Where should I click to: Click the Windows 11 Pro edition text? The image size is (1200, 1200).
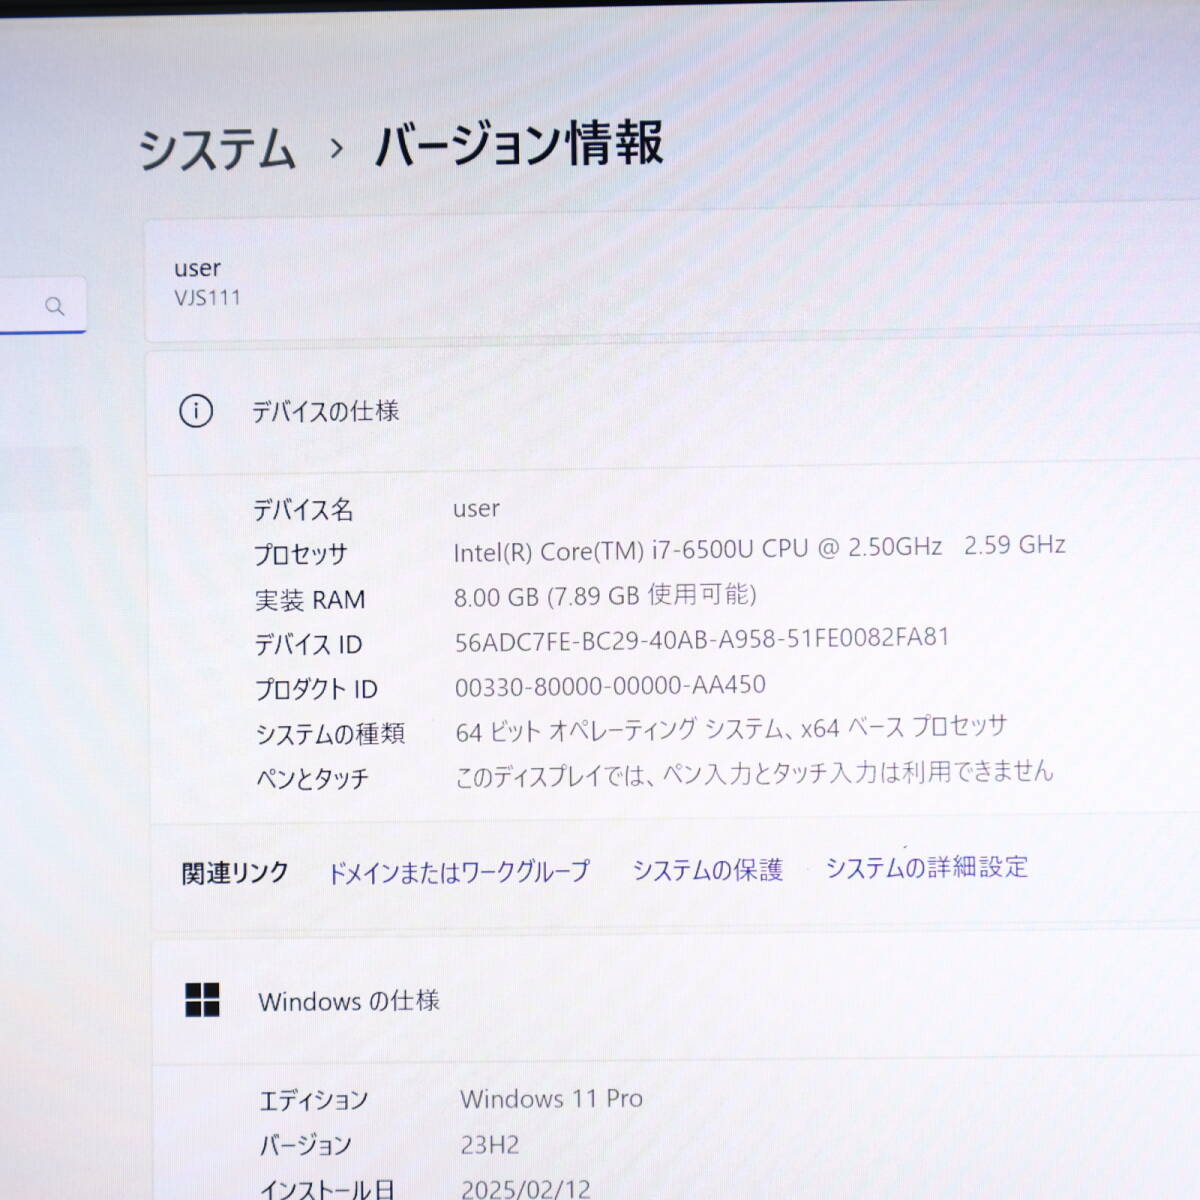[551, 1098]
